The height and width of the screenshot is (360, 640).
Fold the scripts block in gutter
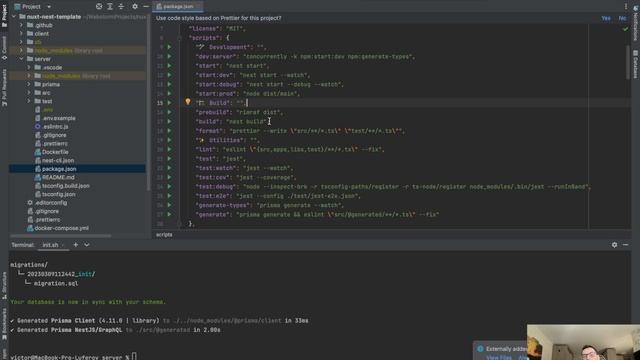[x=179, y=38]
